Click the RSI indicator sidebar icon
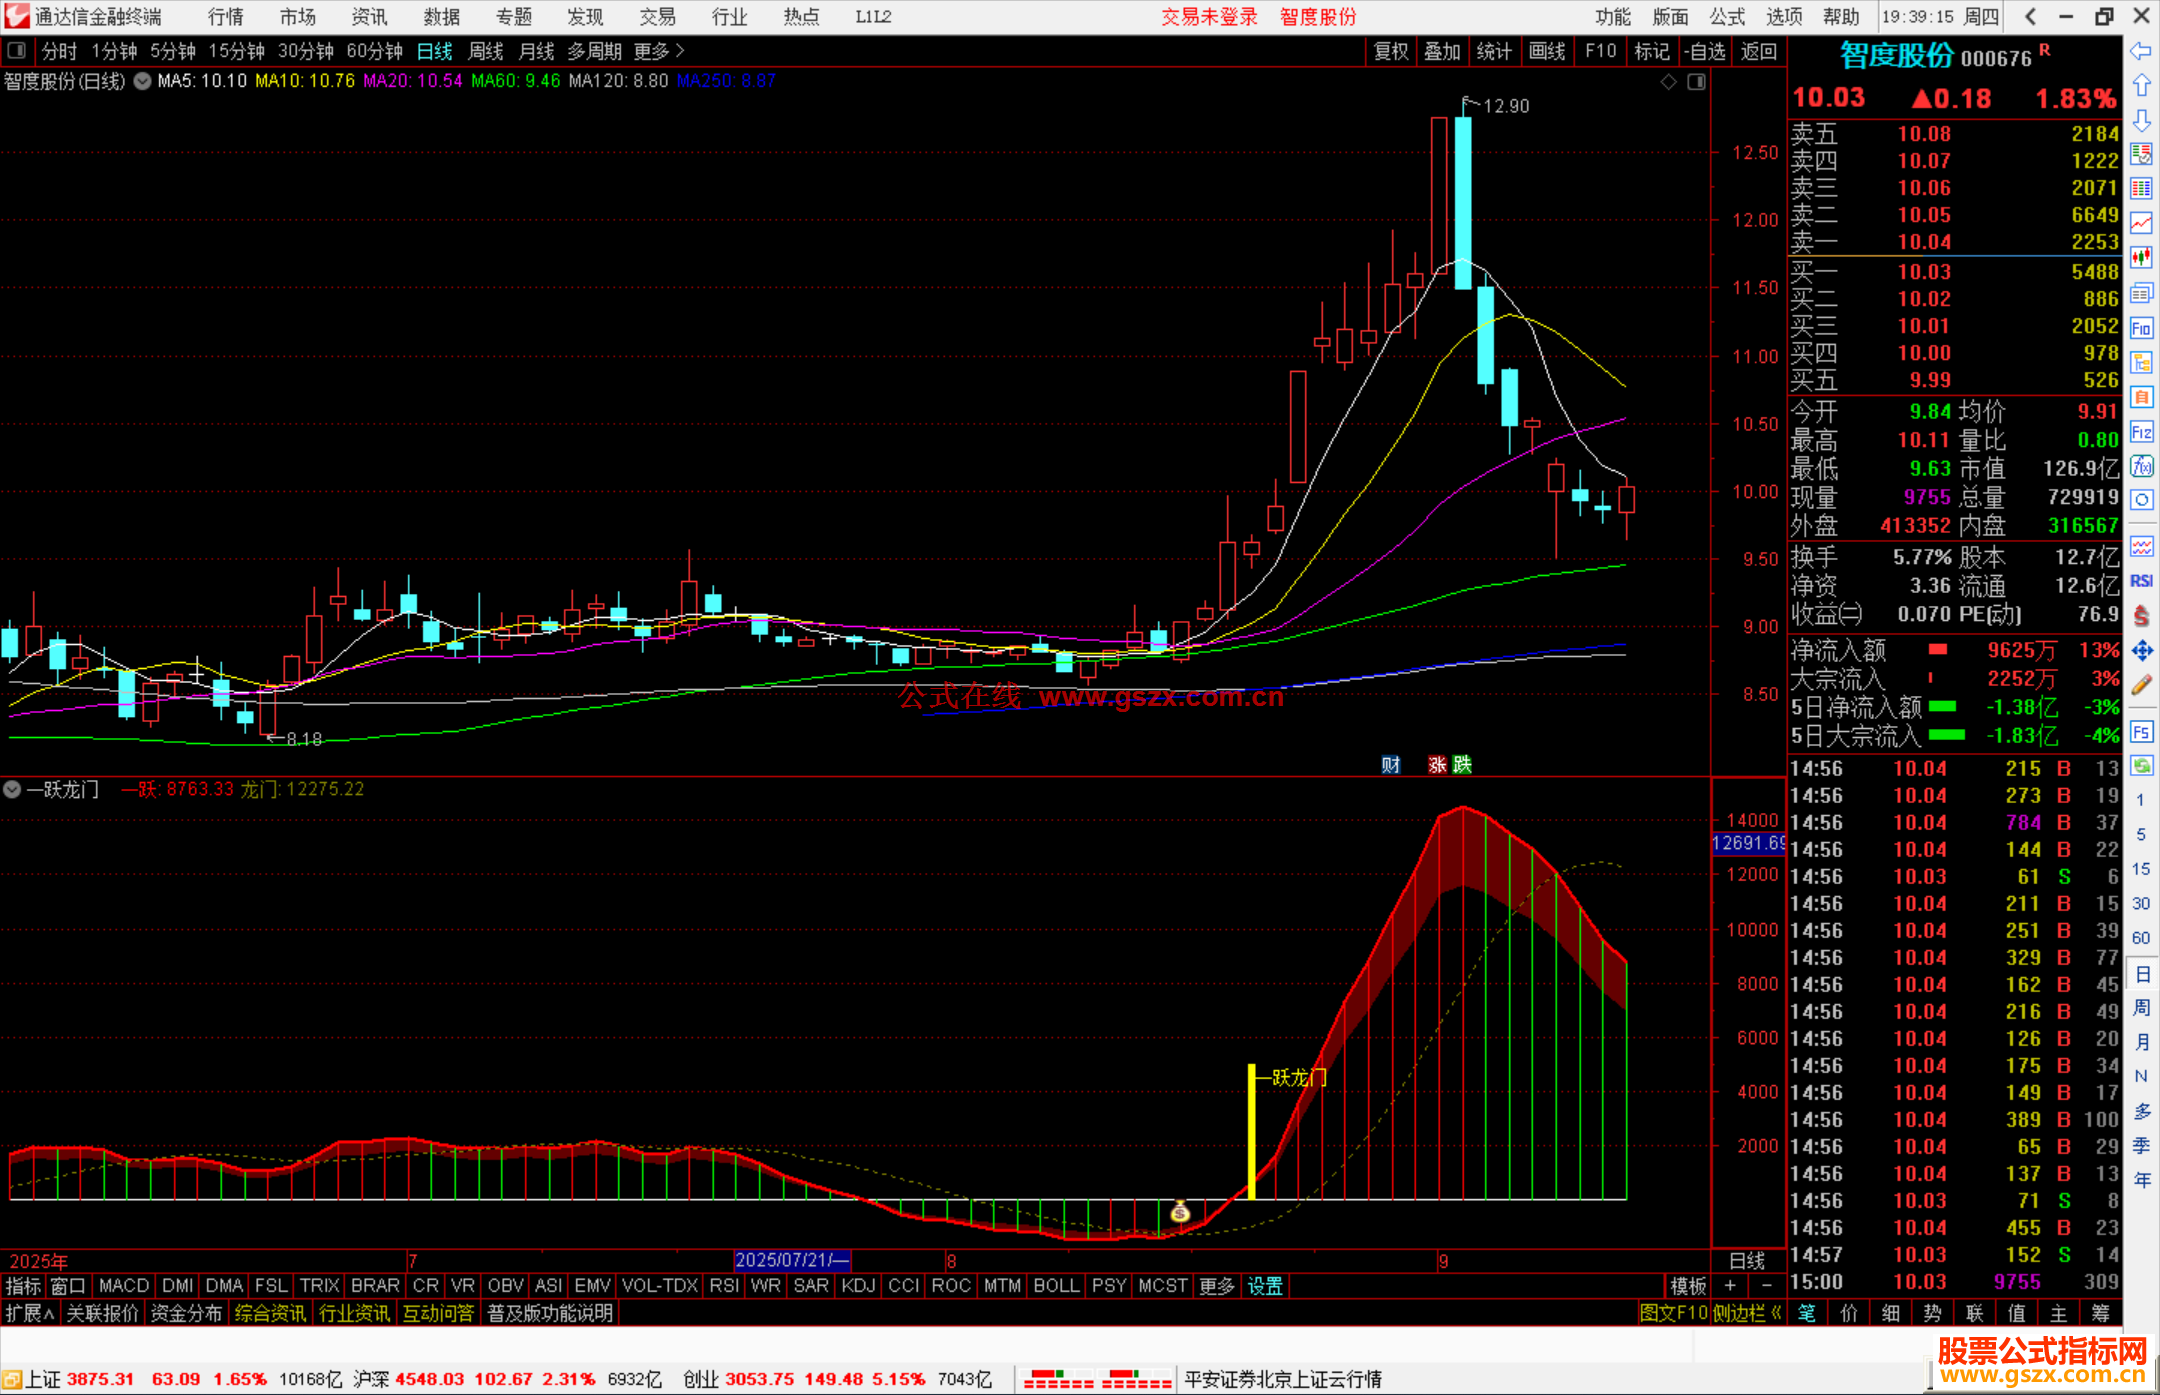 pyautogui.click(x=2141, y=581)
